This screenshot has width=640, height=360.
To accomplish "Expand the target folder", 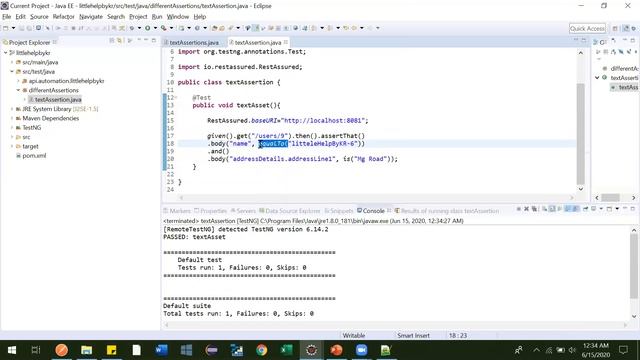I will tap(12, 147).
